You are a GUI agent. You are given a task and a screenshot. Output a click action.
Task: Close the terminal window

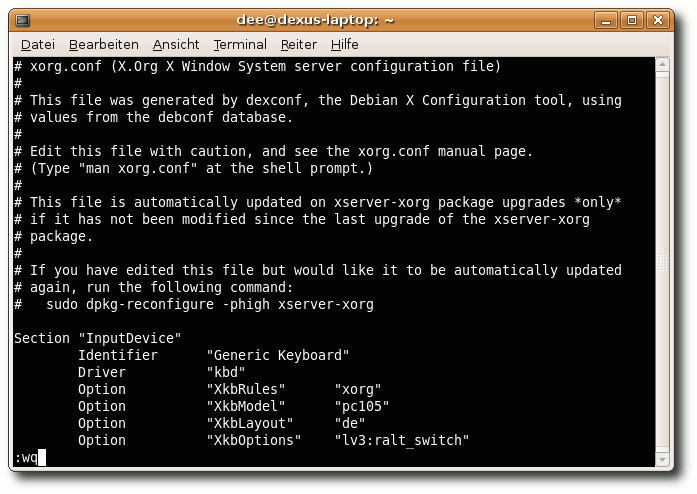tap(658, 20)
